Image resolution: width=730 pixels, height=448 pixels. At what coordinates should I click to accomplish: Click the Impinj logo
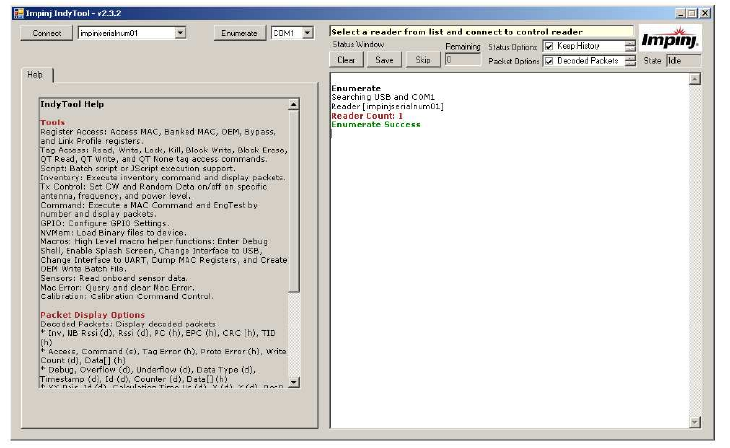670,39
